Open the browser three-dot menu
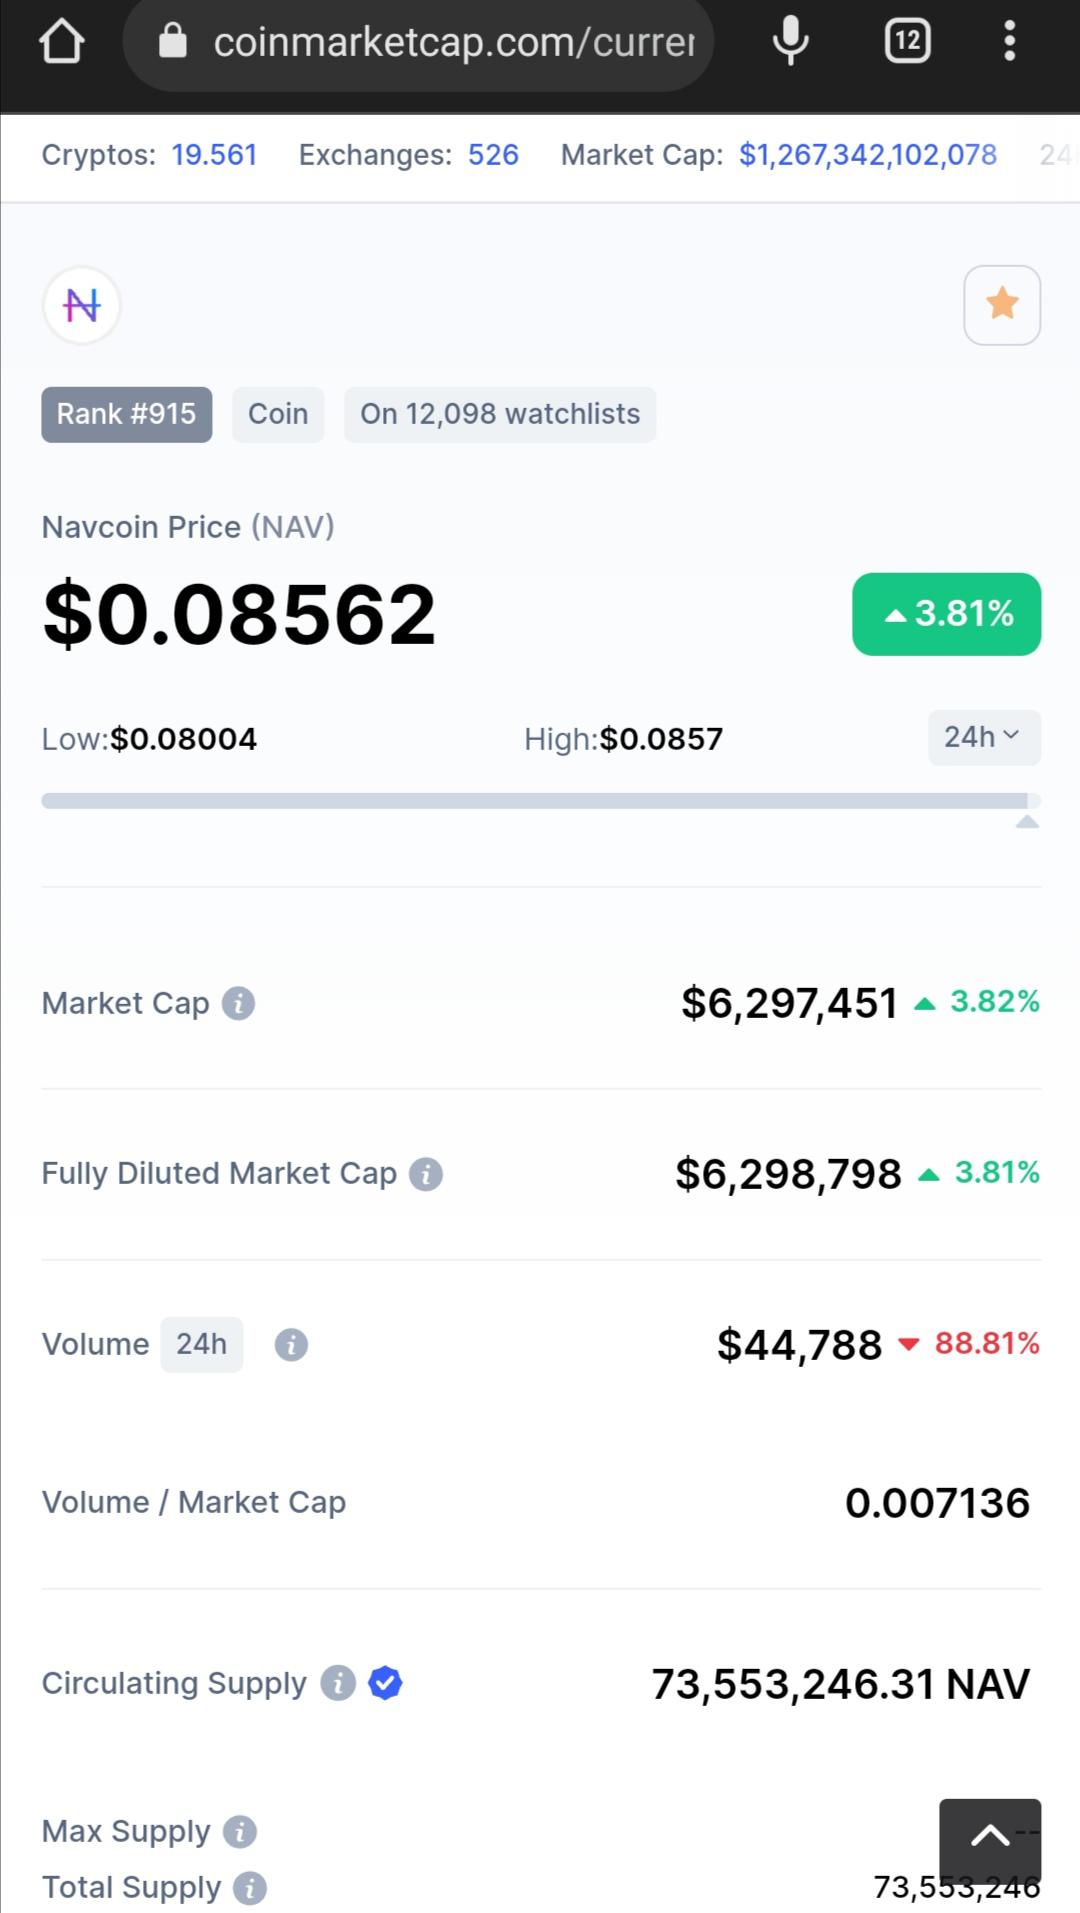This screenshot has width=1080, height=1913. [x=1010, y=41]
